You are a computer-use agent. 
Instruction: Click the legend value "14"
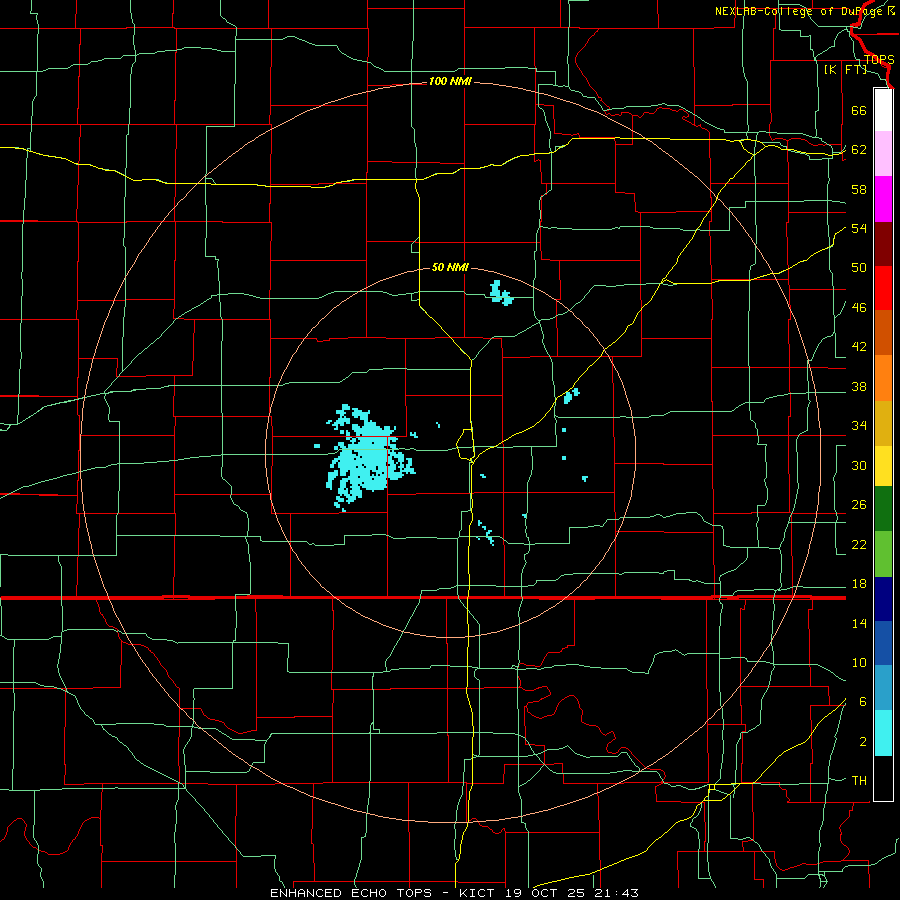coord(859,623)
